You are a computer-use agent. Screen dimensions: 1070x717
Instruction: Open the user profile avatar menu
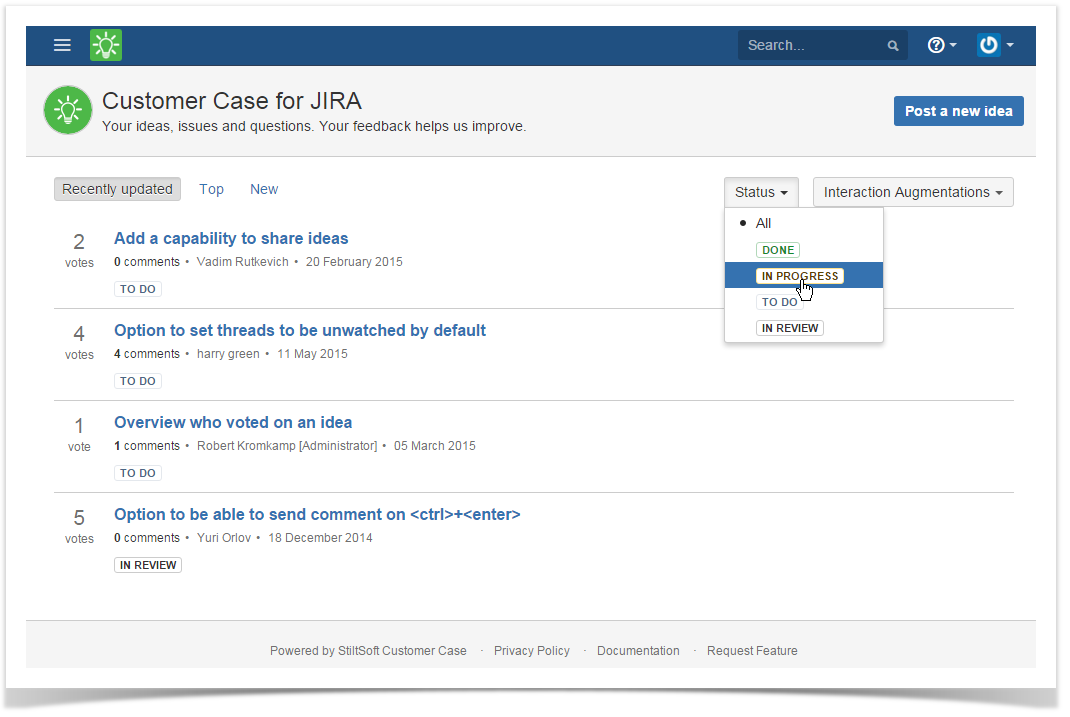point(996,45)
